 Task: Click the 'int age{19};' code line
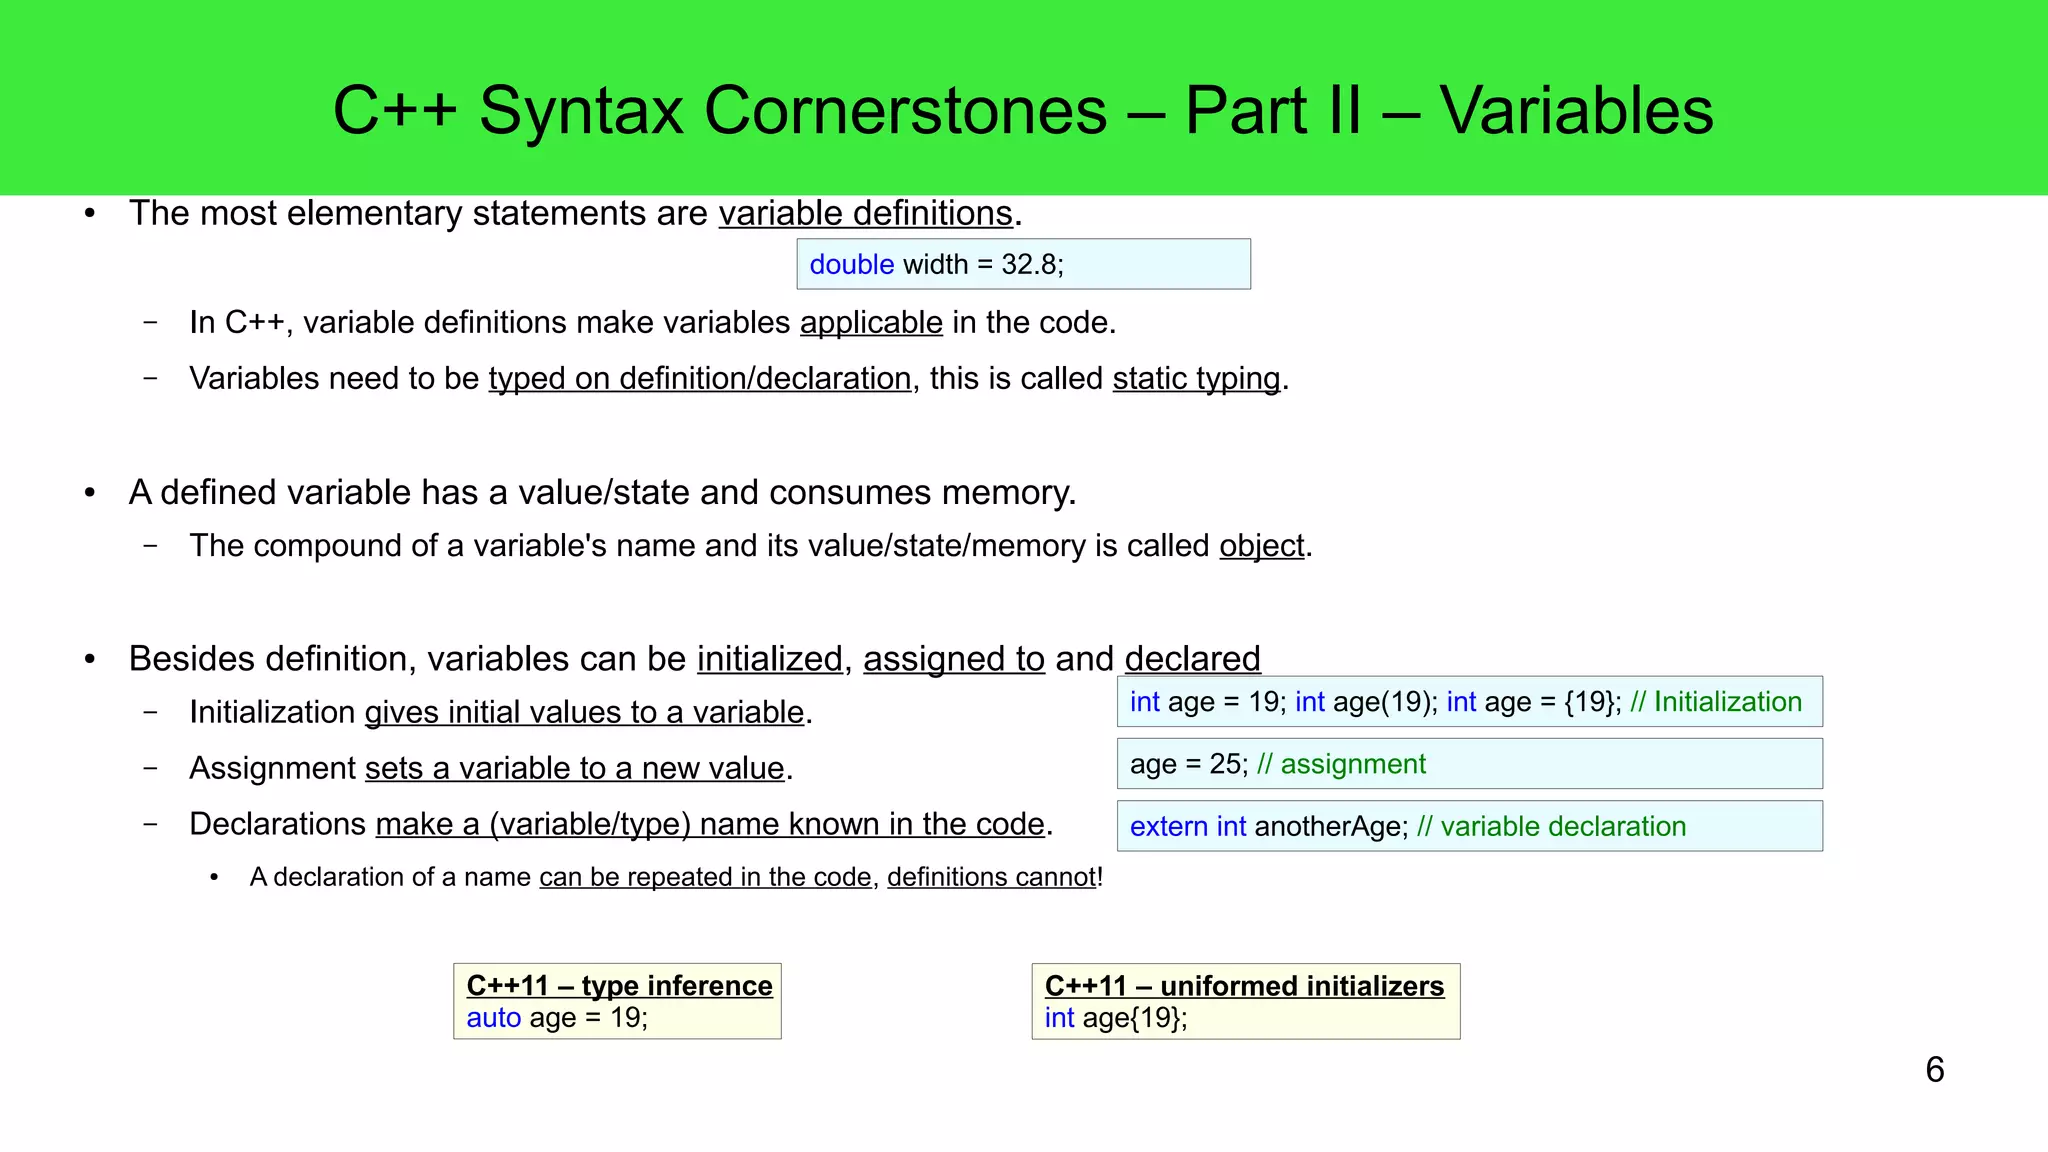pyautogui.click(x=1116, y=1018)
